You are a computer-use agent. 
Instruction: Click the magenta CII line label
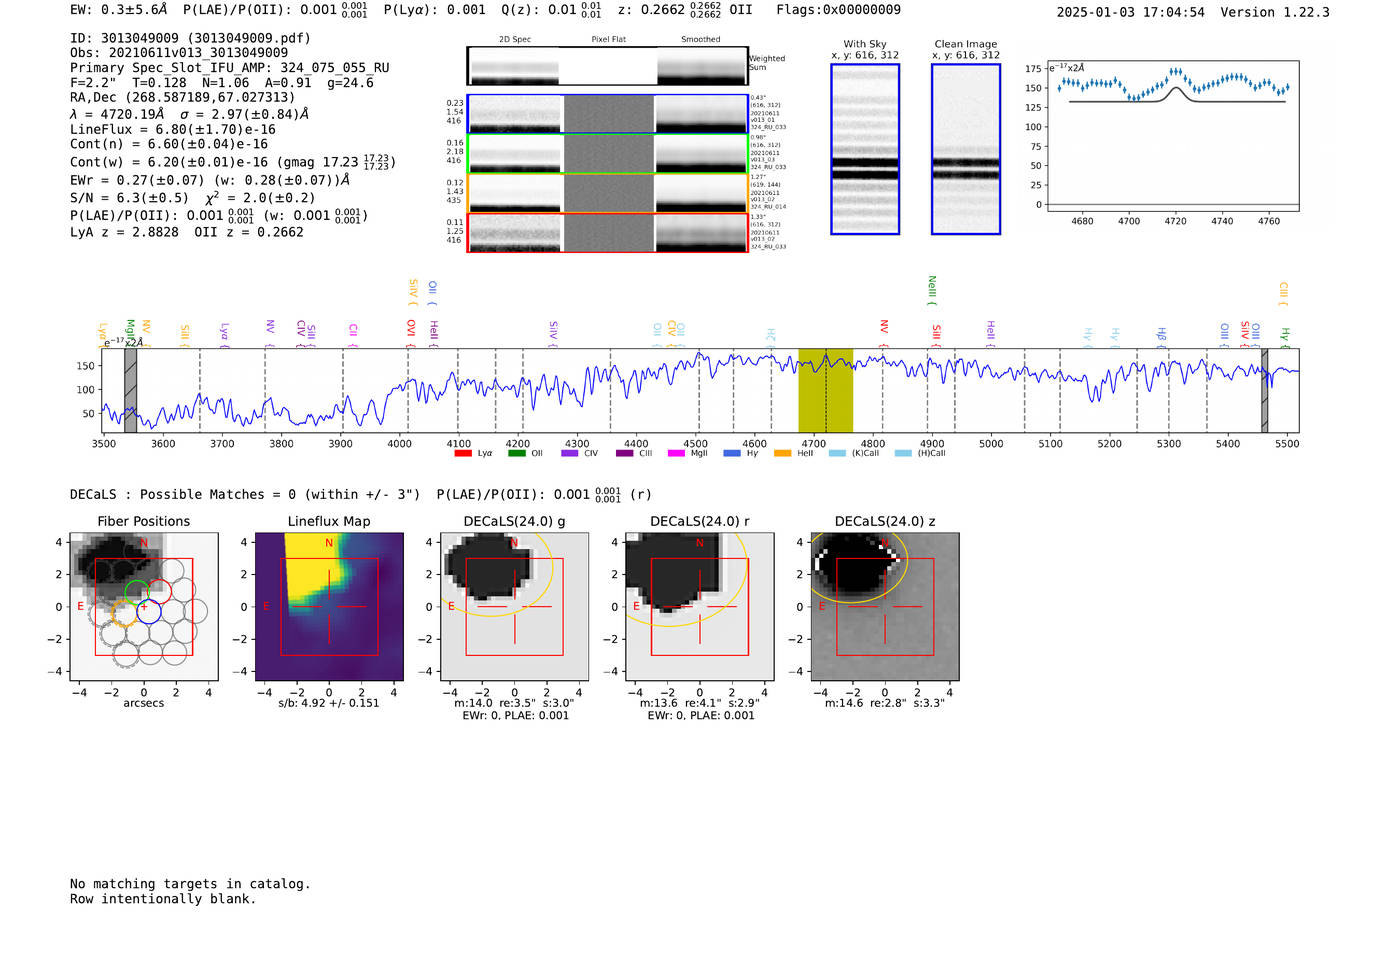tap(353, 334)
